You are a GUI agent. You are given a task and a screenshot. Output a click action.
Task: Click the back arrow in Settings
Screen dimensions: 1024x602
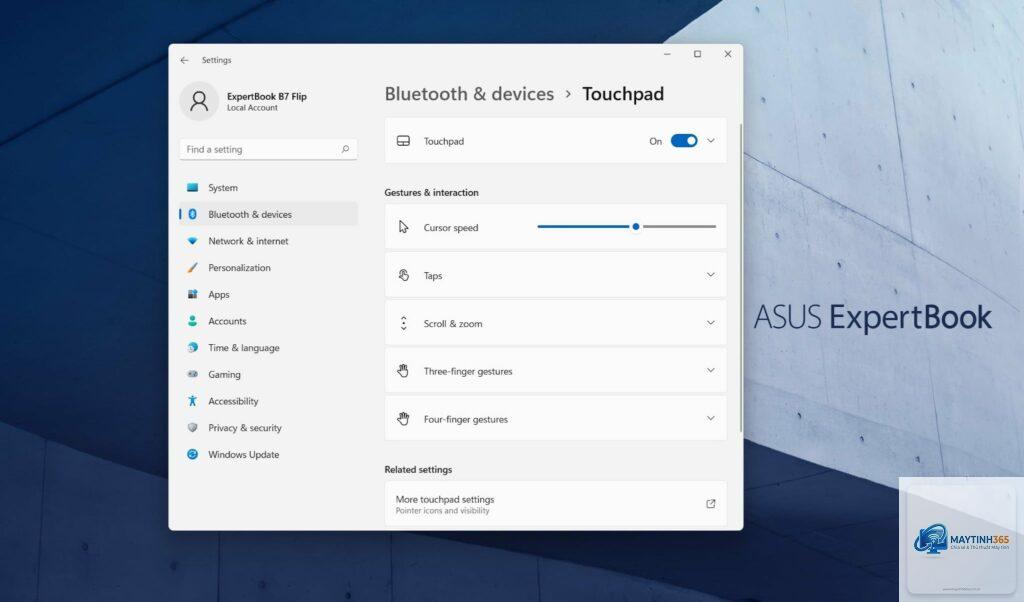click(184, 60)
